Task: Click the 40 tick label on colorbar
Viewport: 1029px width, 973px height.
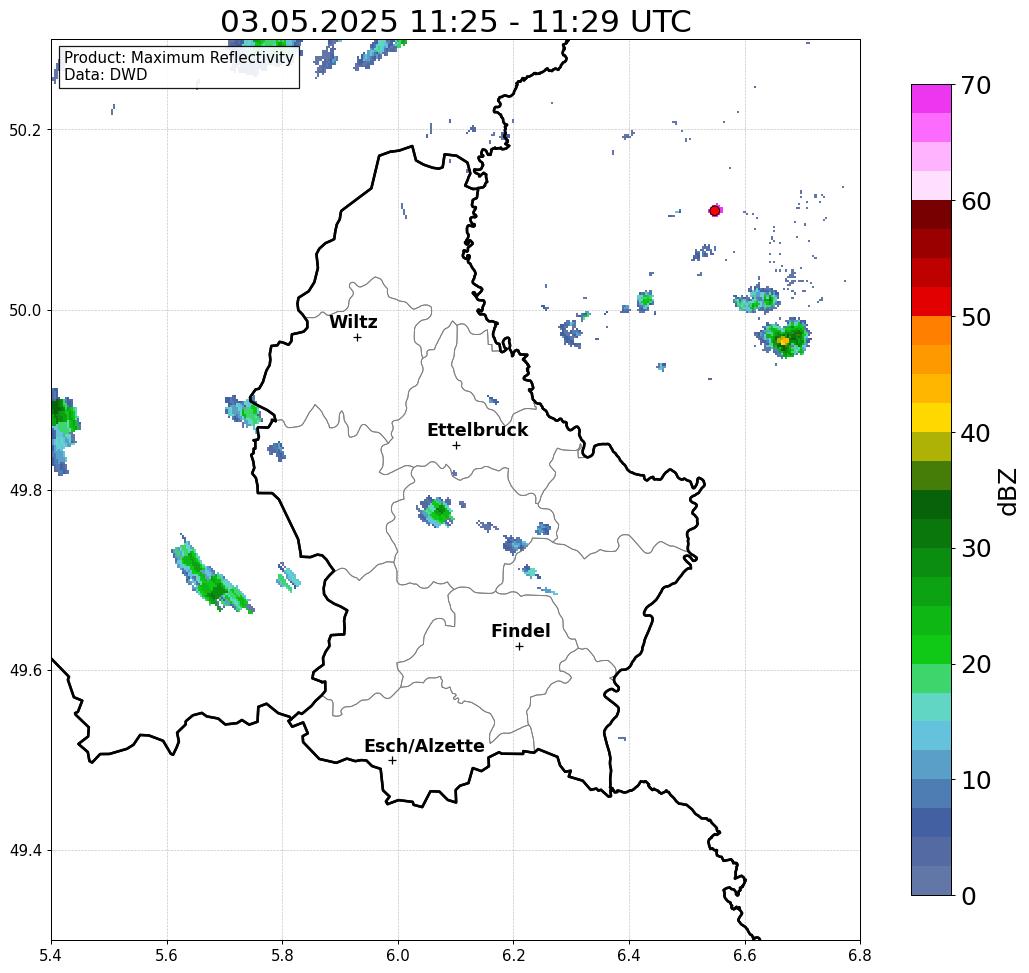Action: tap(975, 433)
